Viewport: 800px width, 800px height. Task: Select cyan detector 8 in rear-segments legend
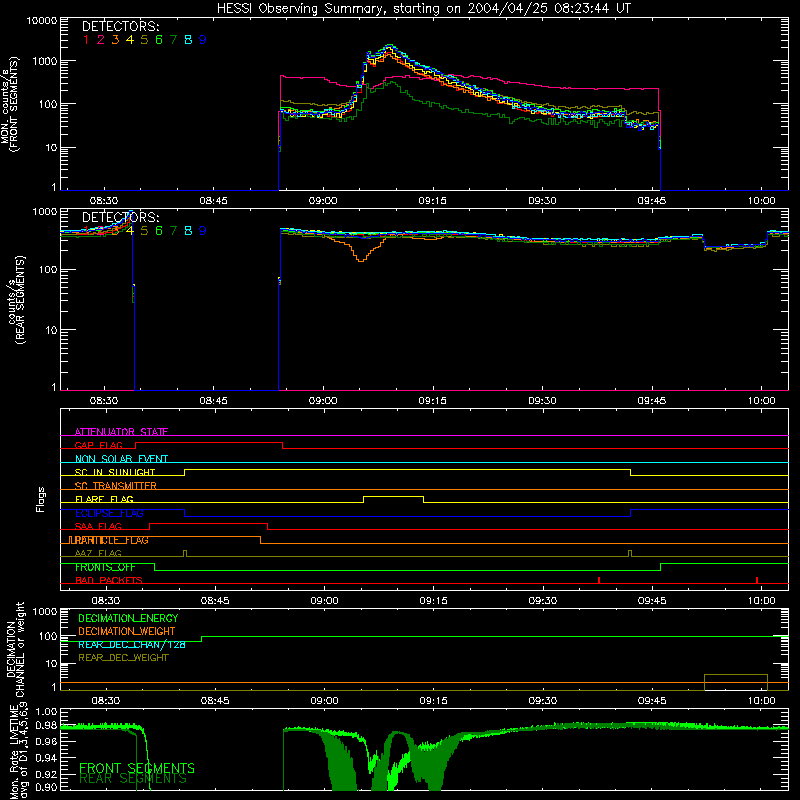click(x=188, y=231)
